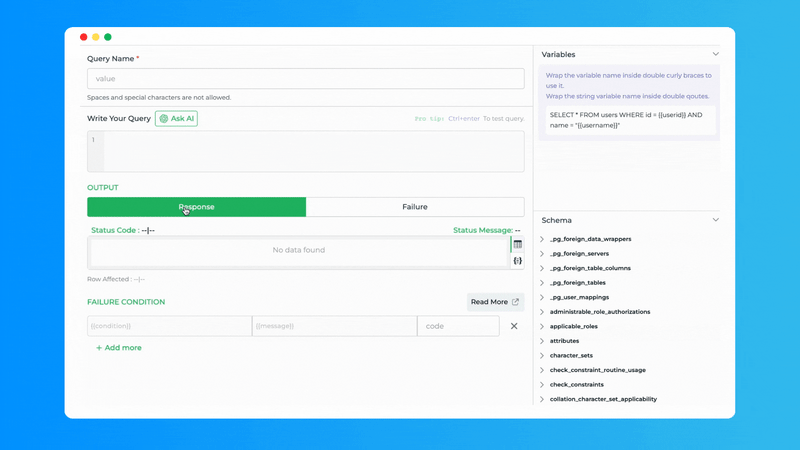Viewport: 800px width, 450px height.
Task: Click the Read More external-link icon
Action: click(x=515, y=302)
